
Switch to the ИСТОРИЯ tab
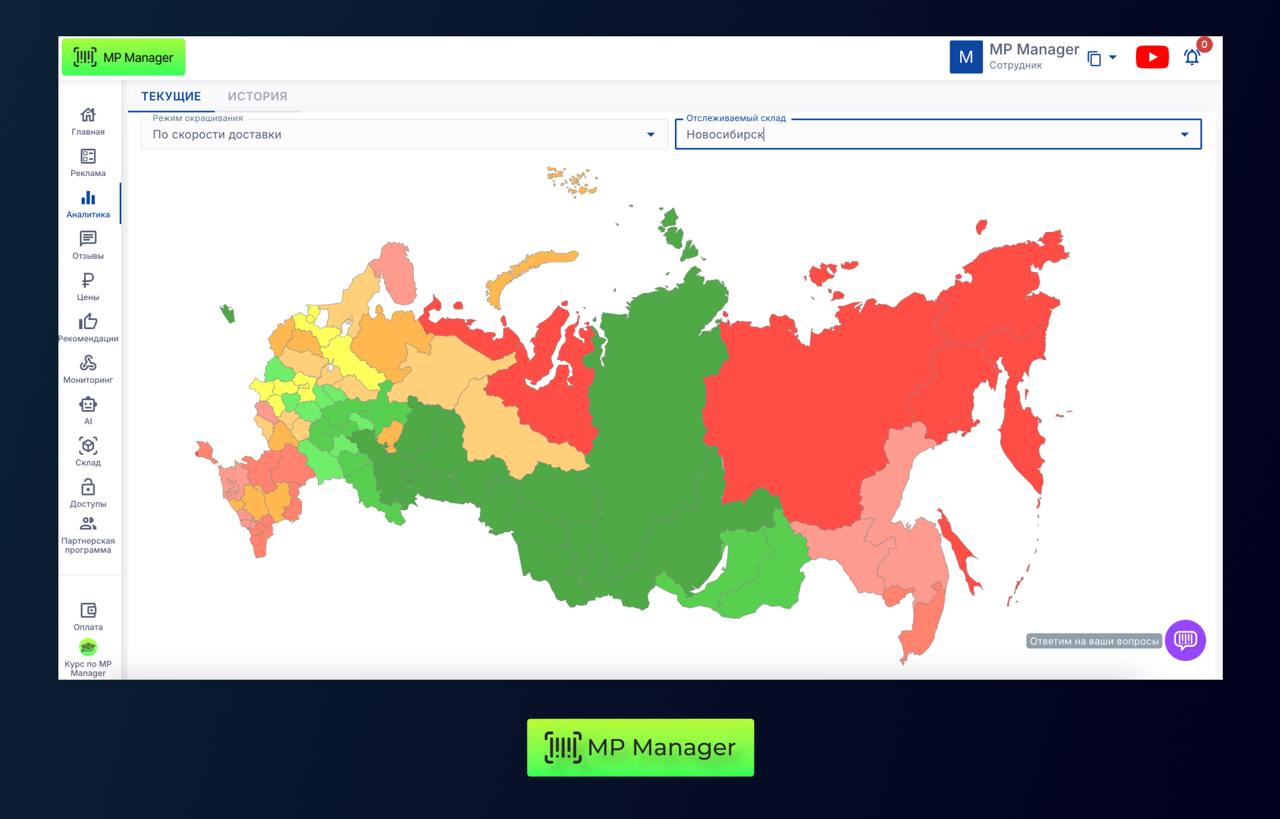coord(257,97)
